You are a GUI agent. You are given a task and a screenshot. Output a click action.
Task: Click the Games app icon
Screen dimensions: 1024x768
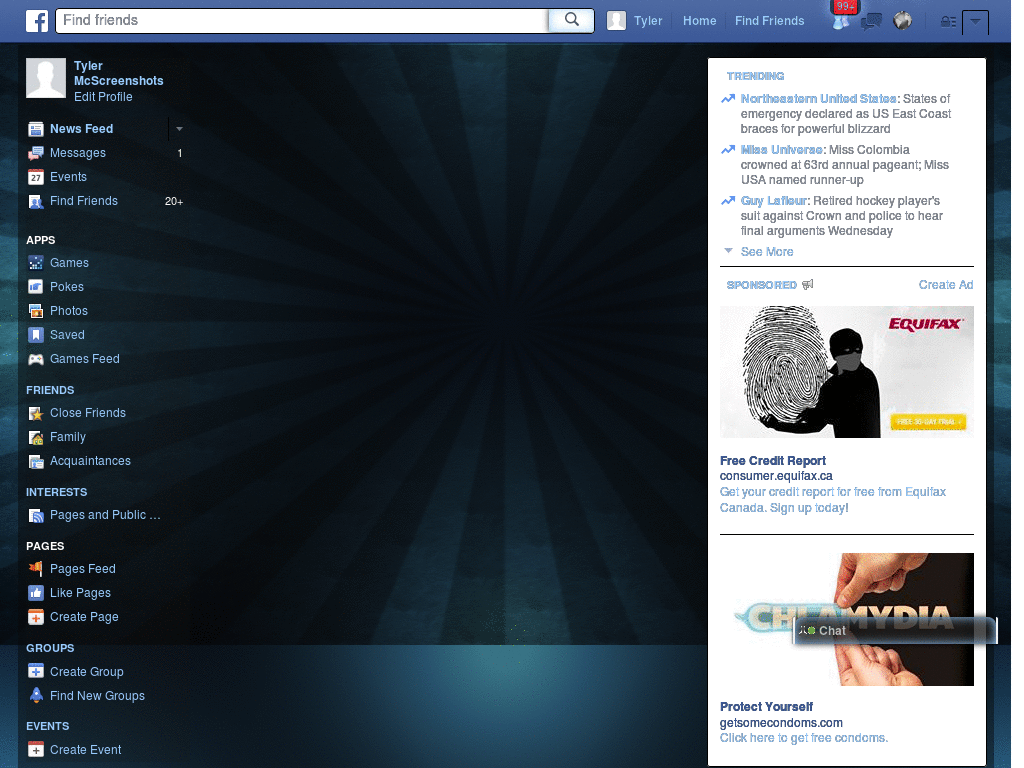pos(36,263)
